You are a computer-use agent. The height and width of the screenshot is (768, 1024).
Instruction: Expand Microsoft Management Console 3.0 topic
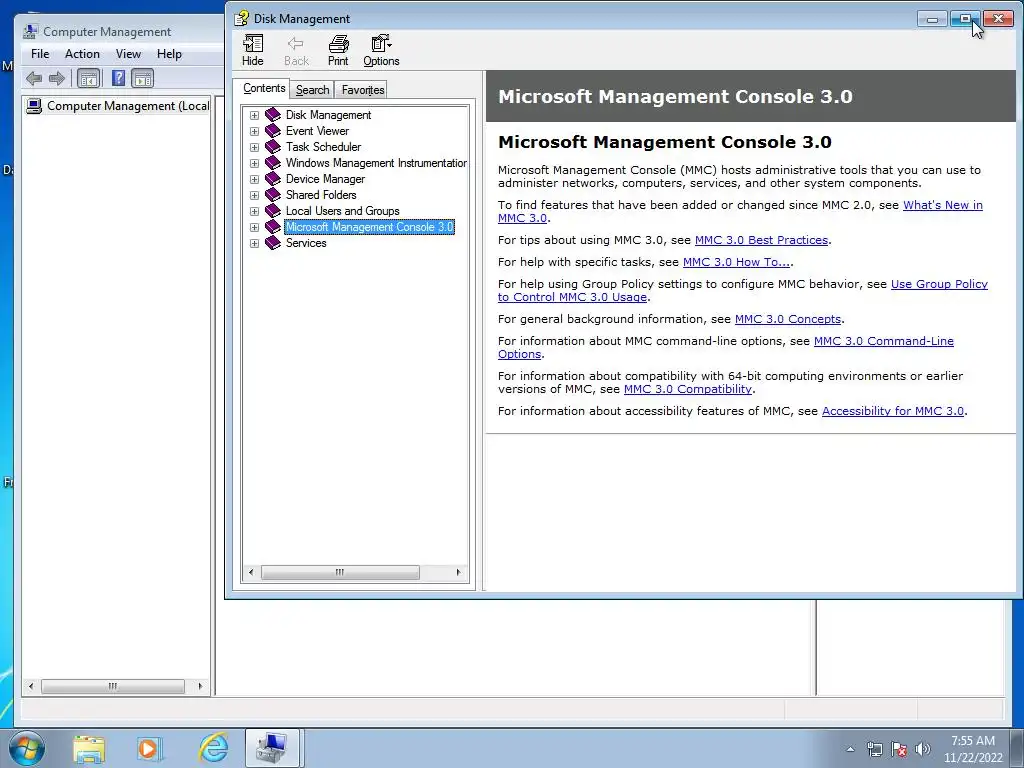[254, 227]
